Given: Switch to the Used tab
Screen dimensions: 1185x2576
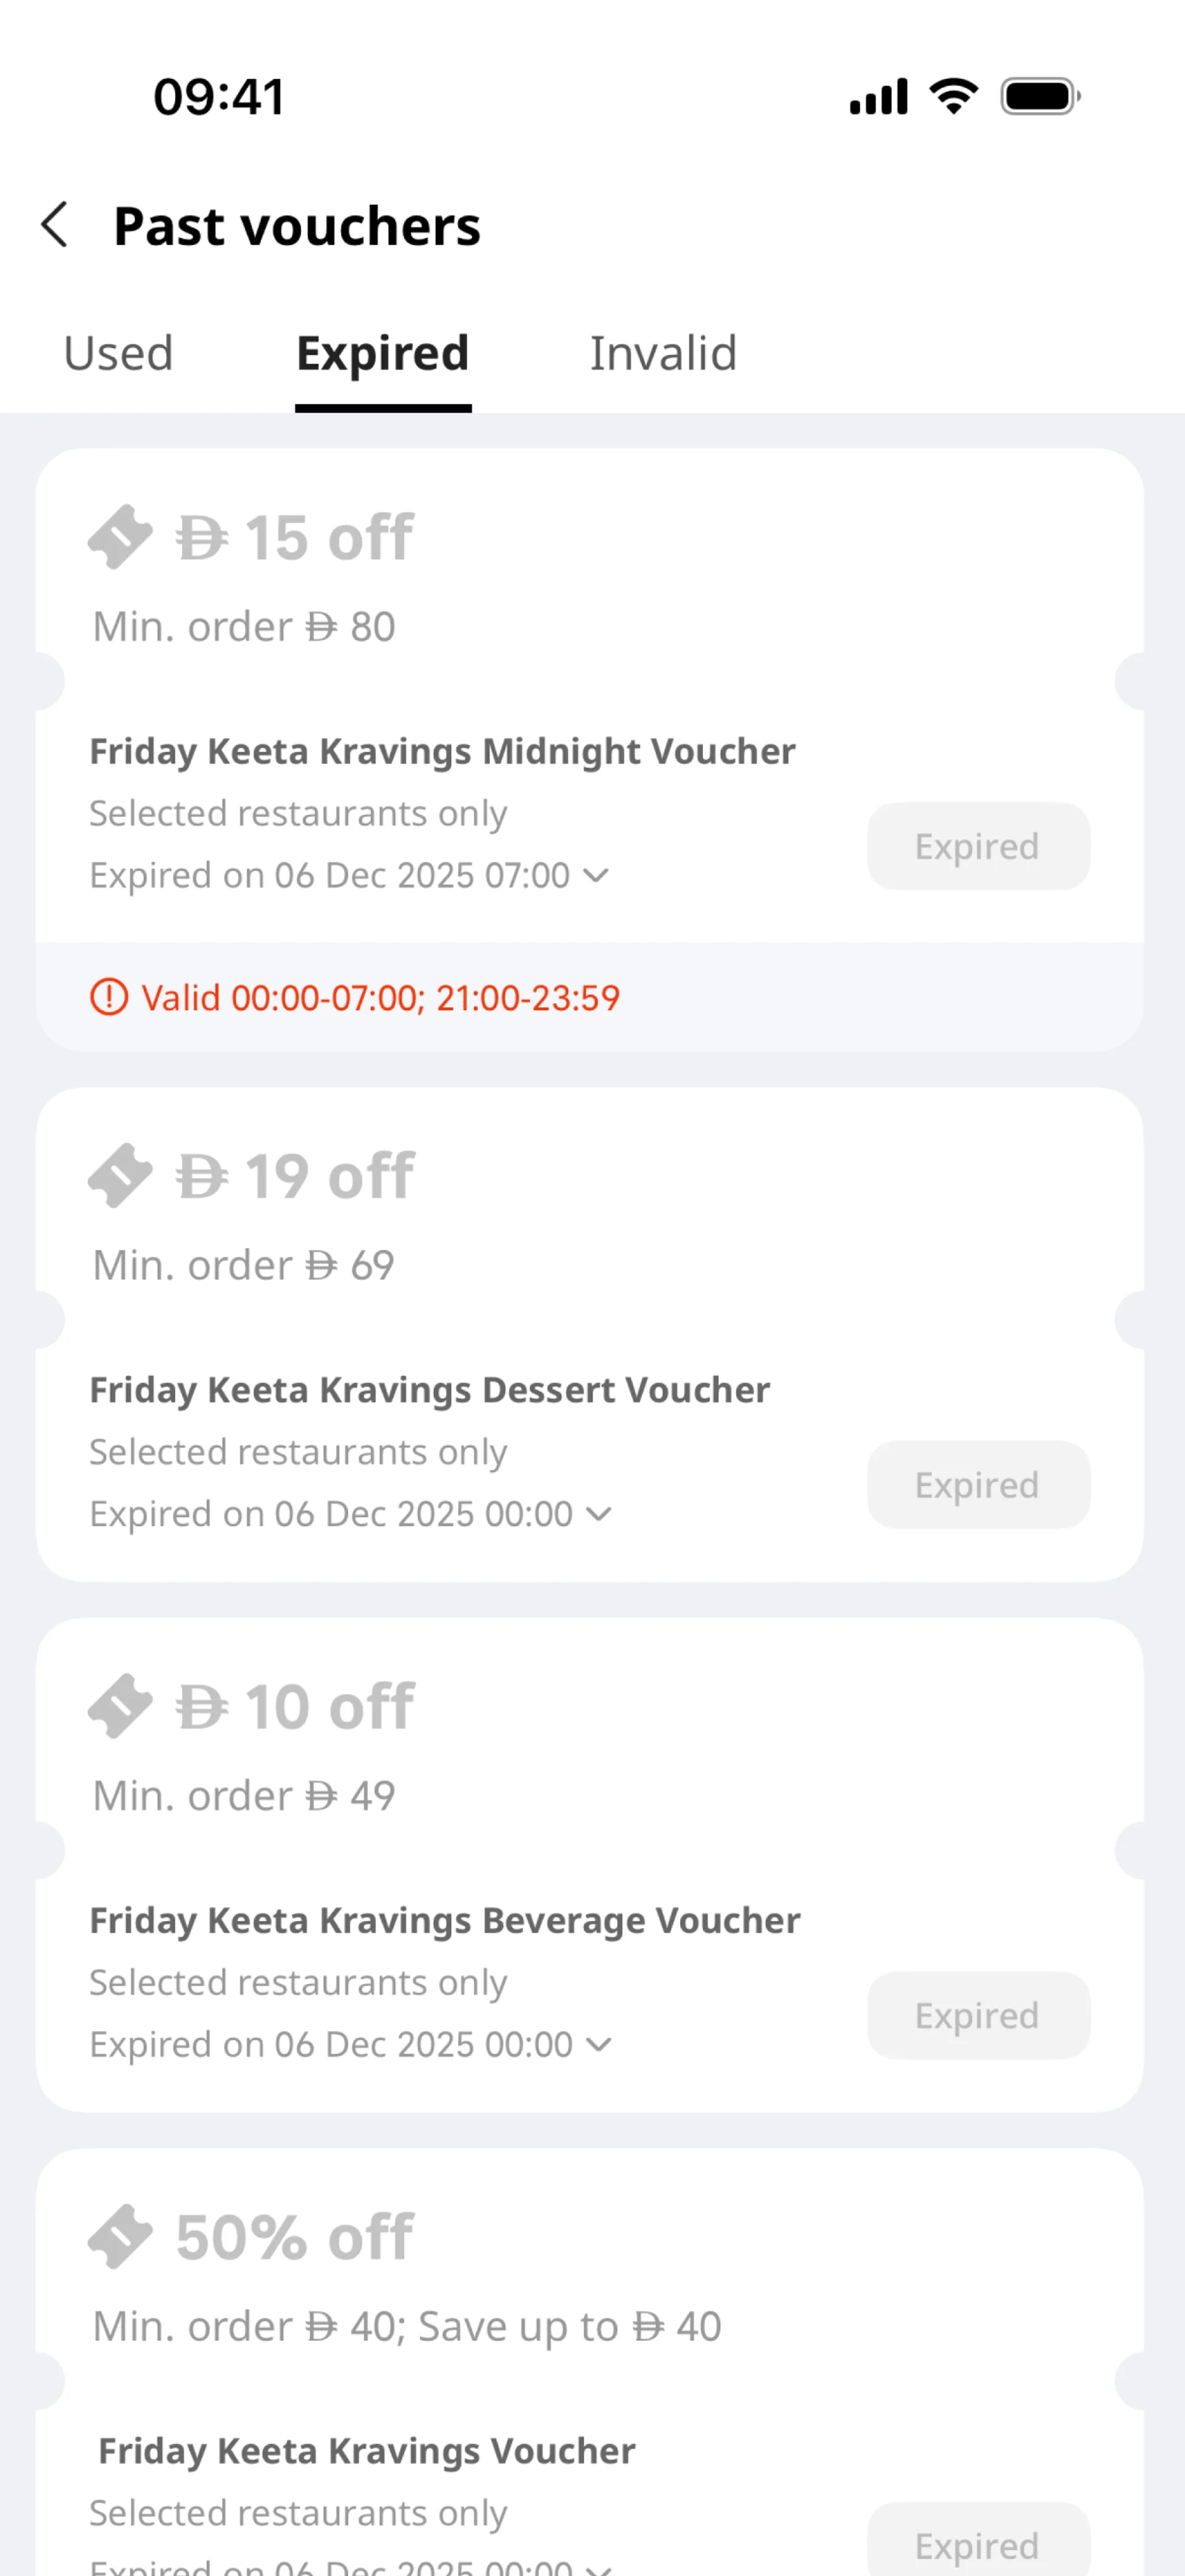Looking at the screenshot, I should pos(118,353).
